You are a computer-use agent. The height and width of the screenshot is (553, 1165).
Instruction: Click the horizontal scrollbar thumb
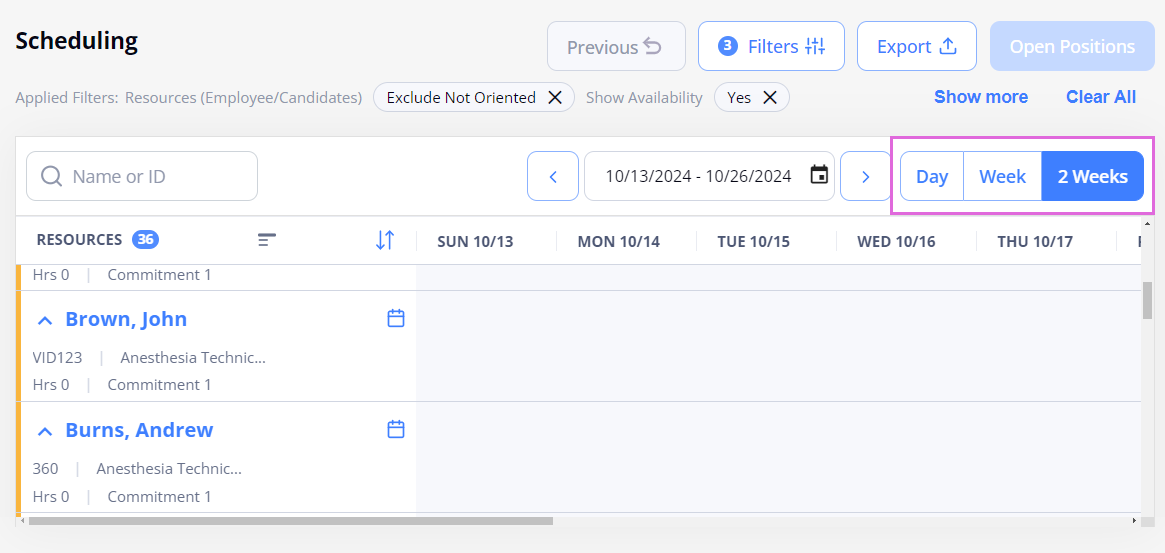coord(291,521)
